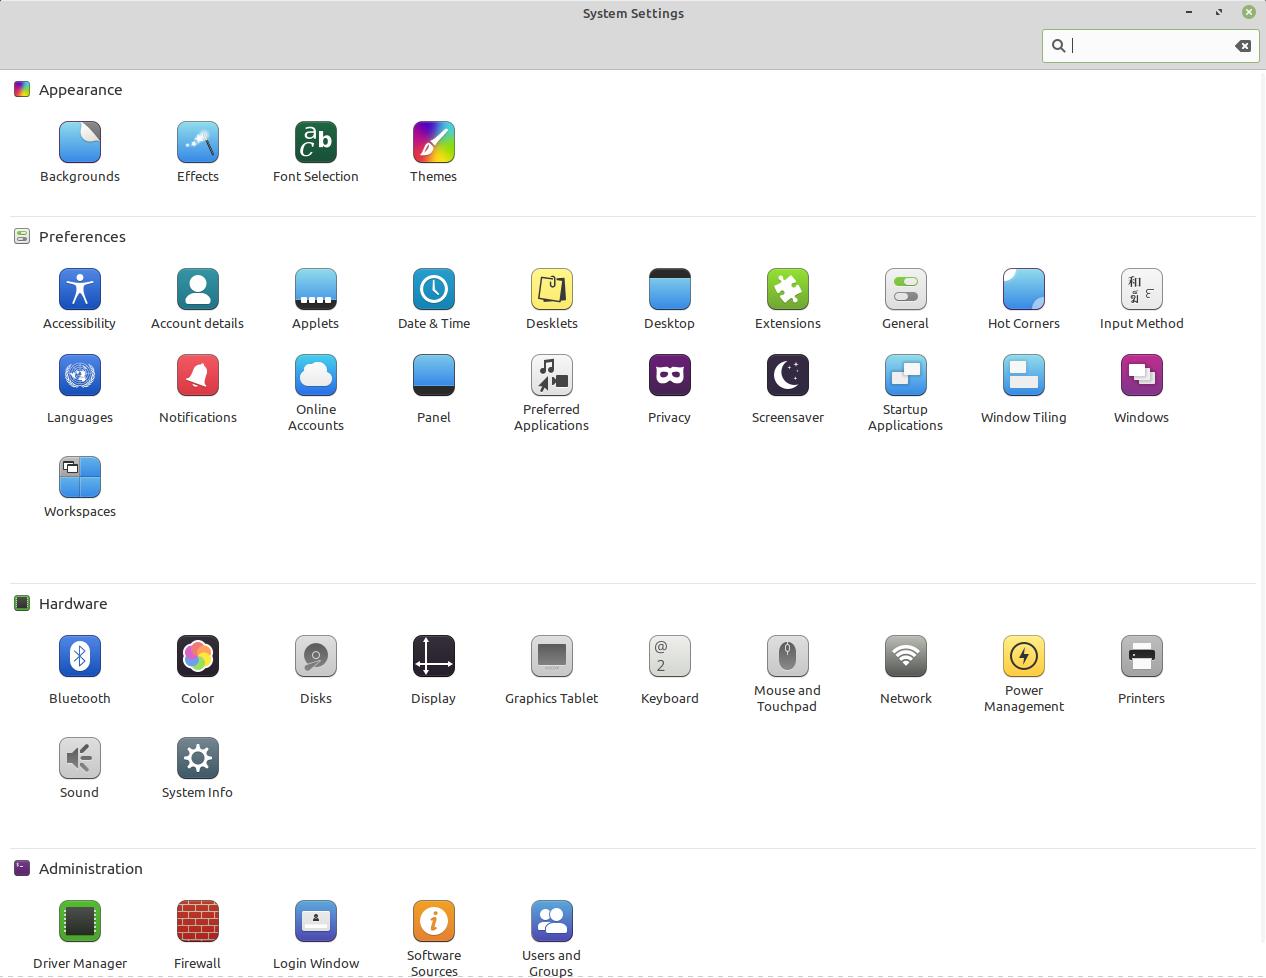The width and height of the screenshot is (1266, 978).
Task: Clear the search box with the backspace icon
Action: [x=1243, y=45]
